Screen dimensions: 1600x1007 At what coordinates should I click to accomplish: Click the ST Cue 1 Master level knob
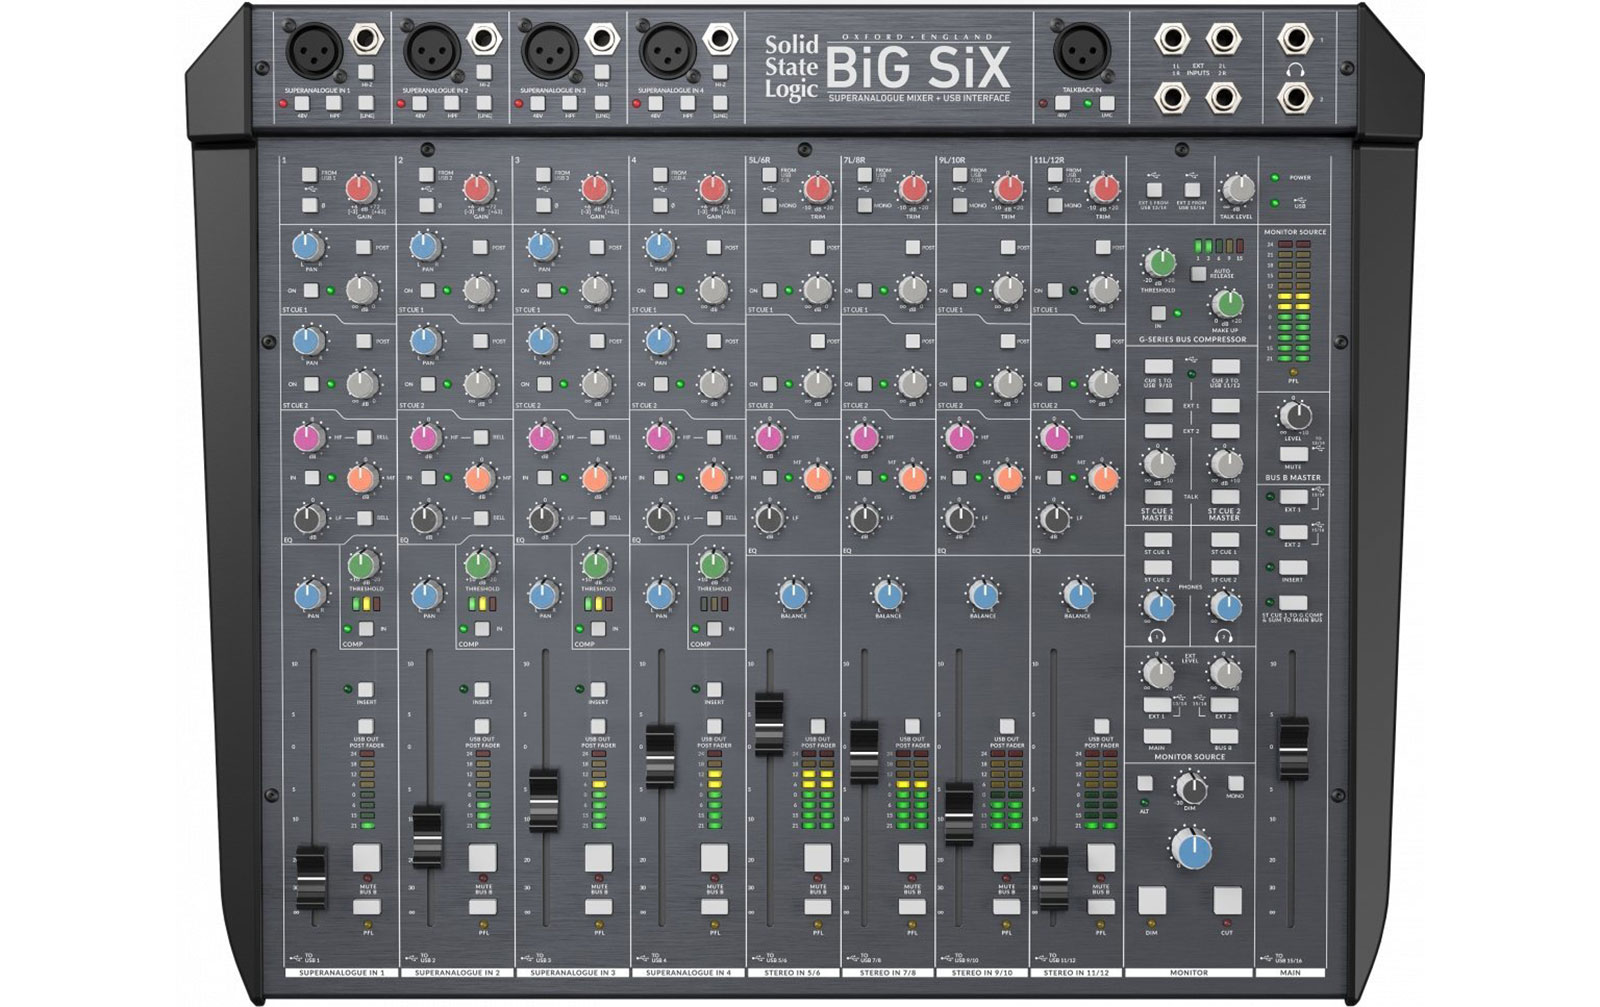click(1158, 463)
